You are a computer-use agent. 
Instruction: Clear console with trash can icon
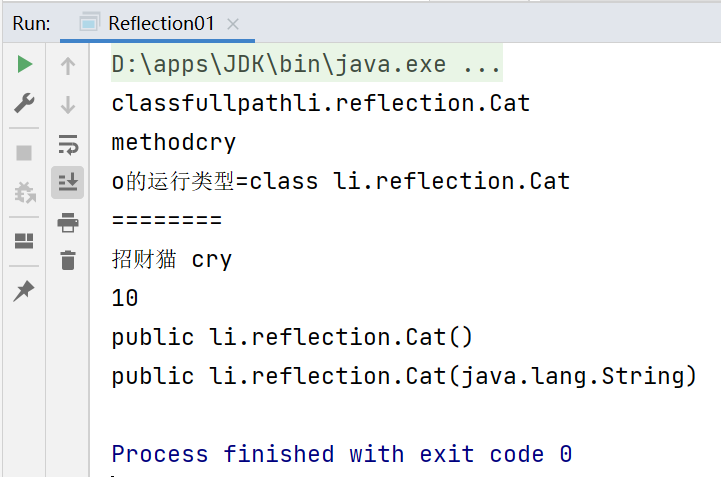[x=68, y=260]
